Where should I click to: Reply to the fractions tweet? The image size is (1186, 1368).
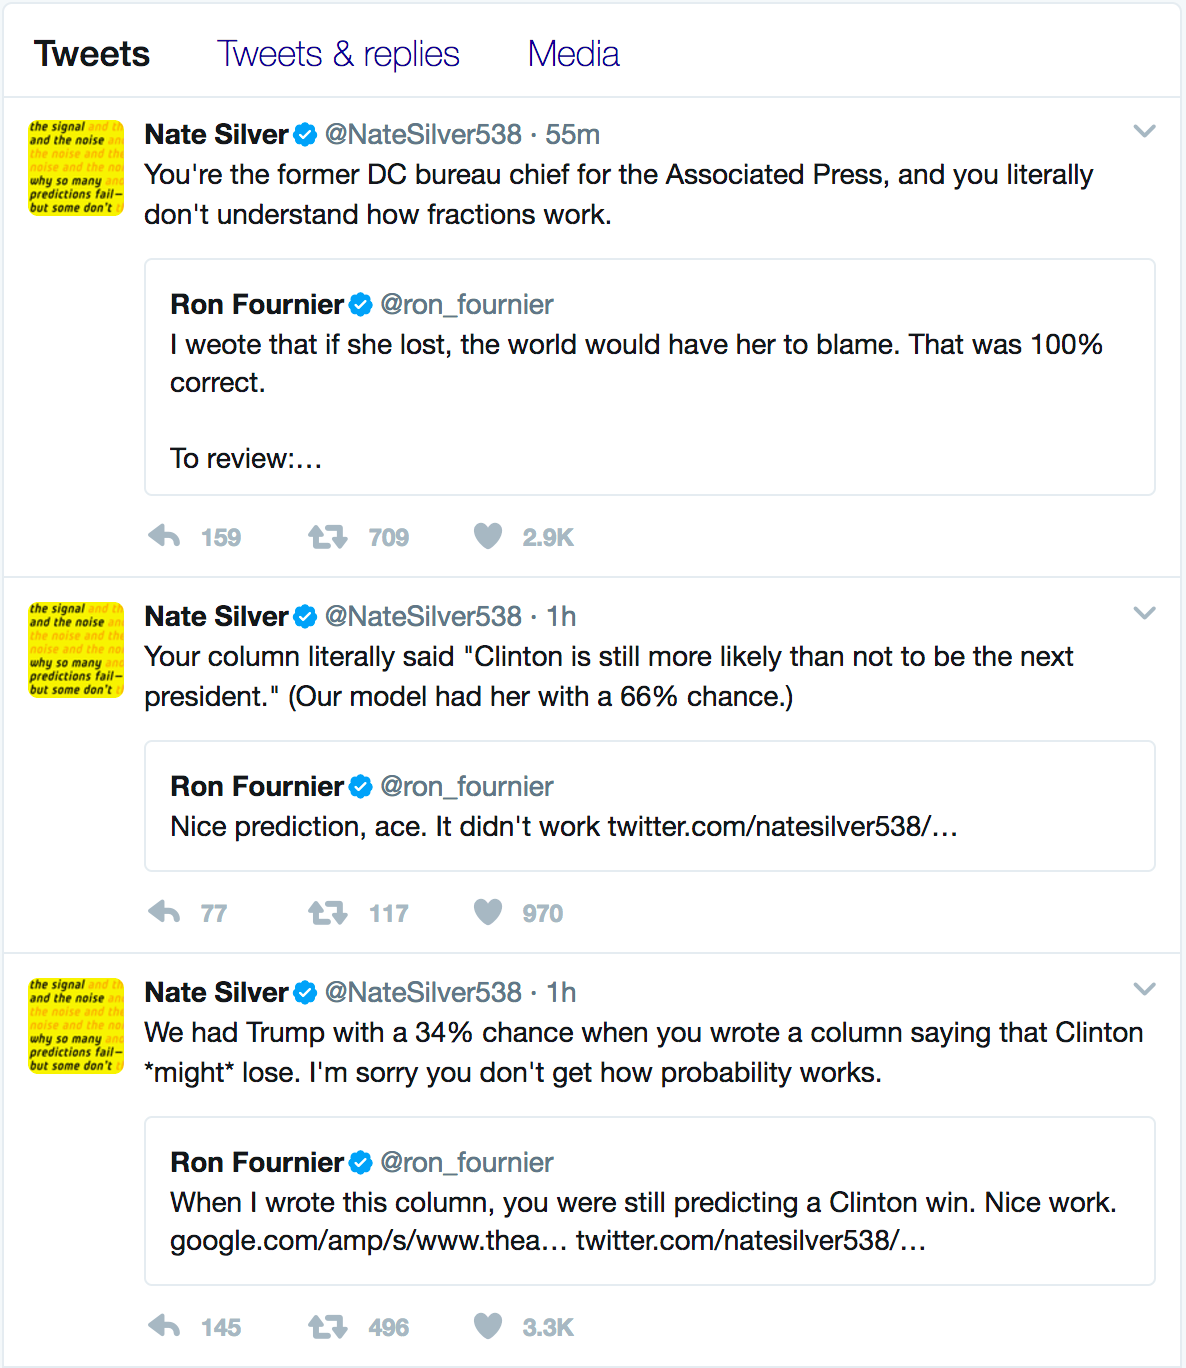pos(165,537)
